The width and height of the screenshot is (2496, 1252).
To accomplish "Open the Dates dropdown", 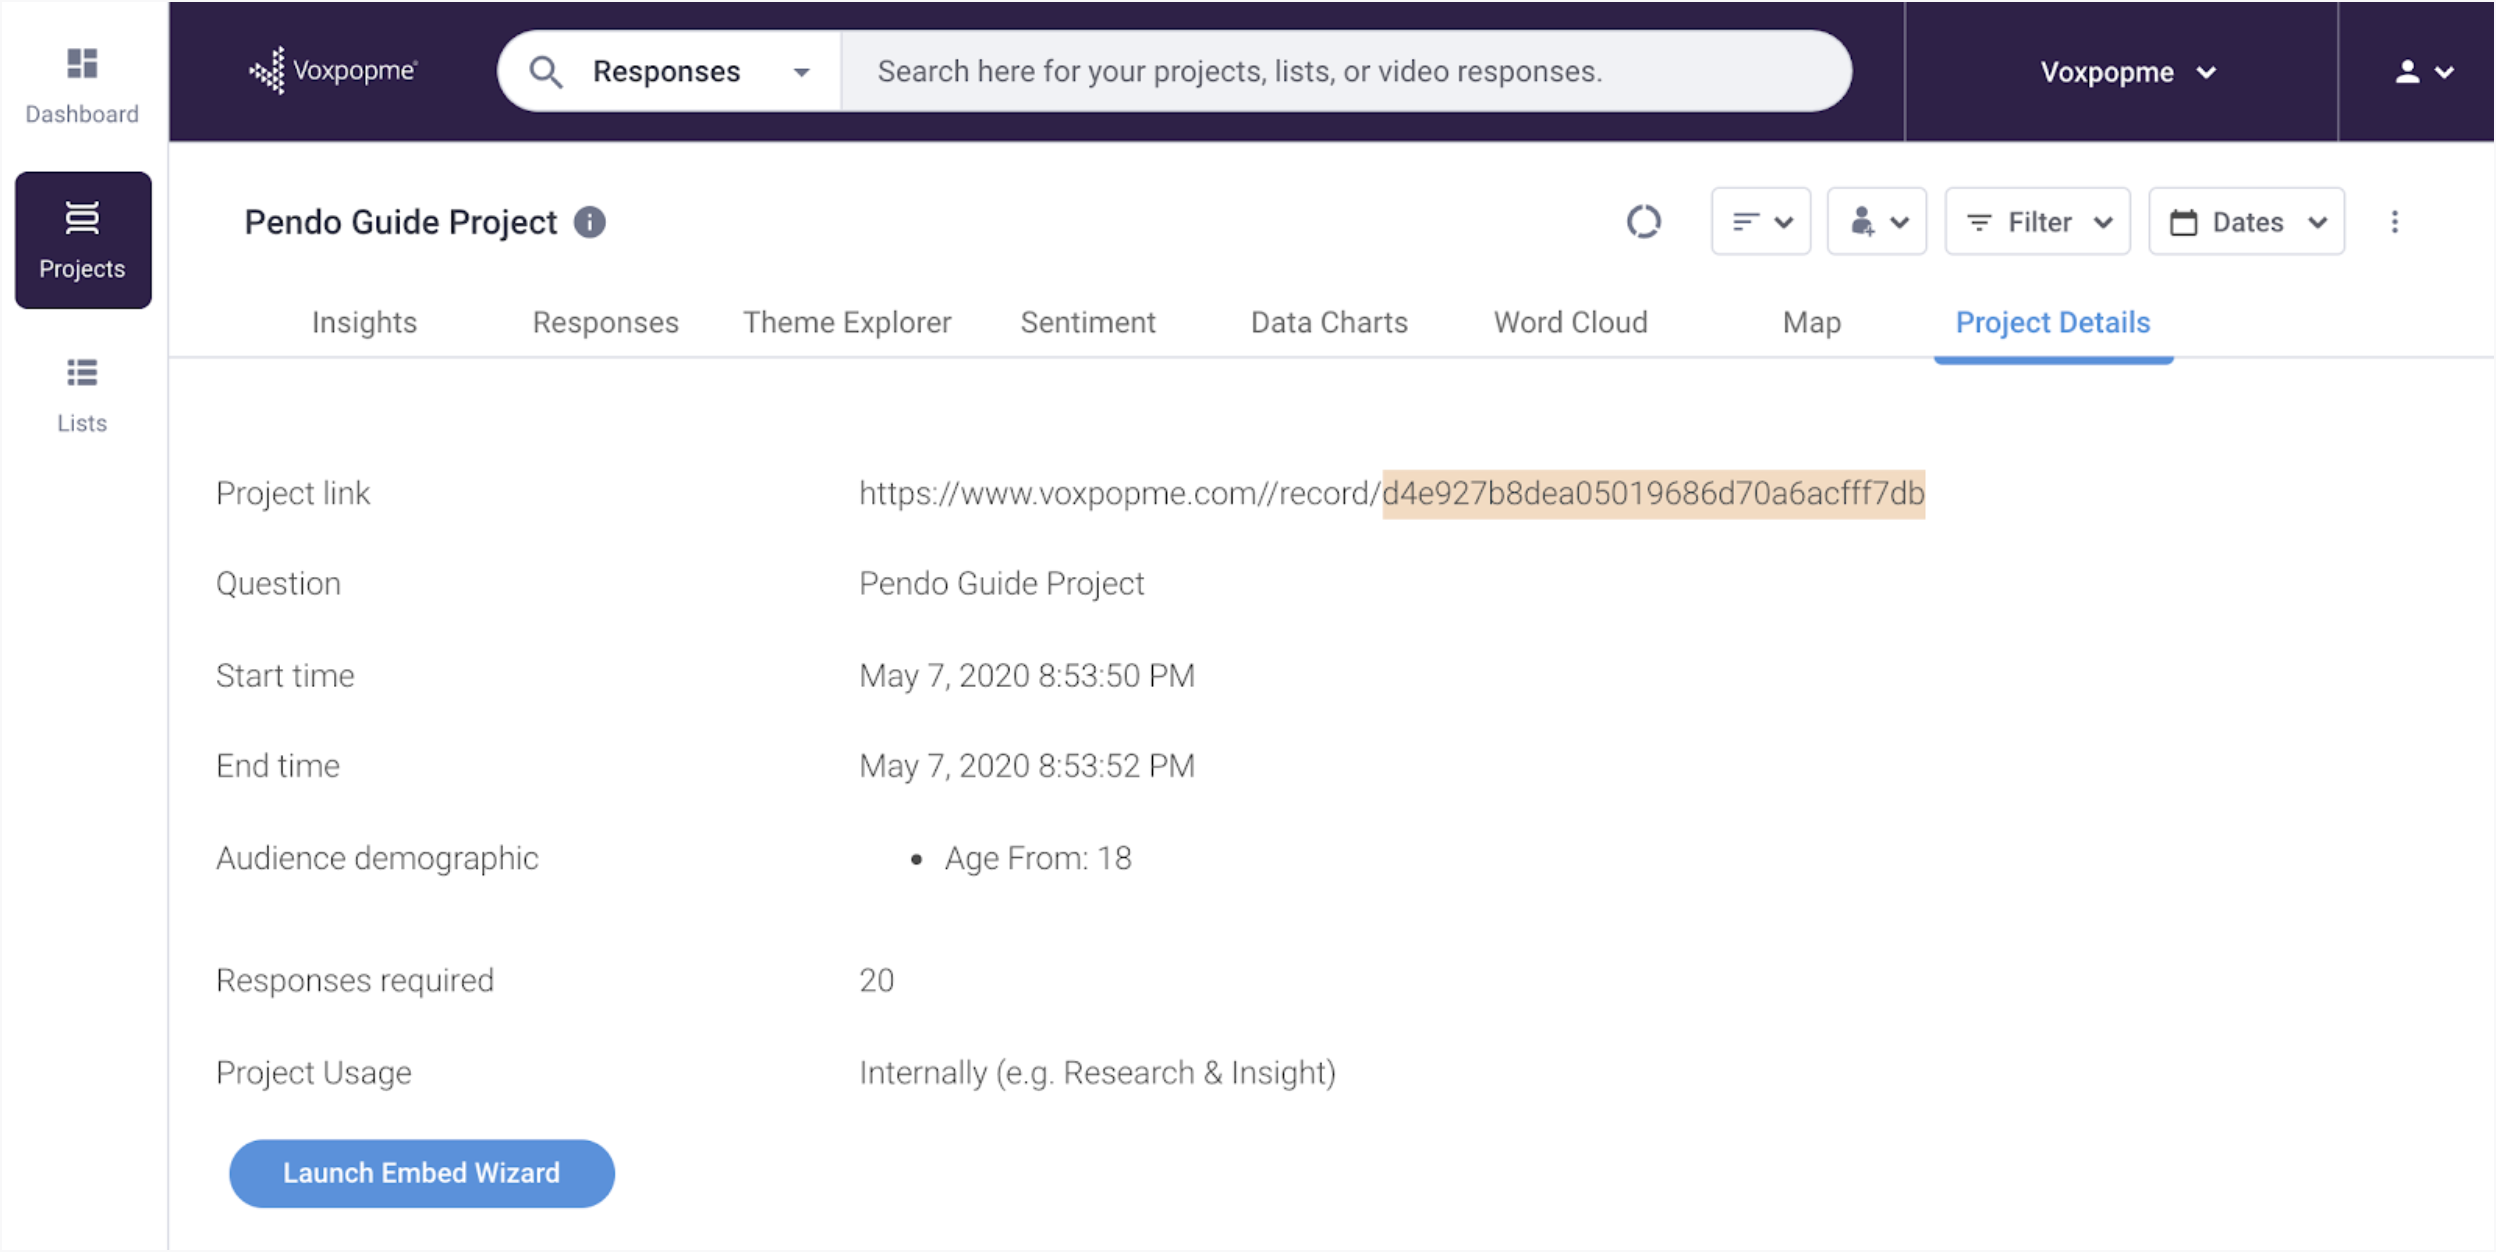I will (2246, 221).
